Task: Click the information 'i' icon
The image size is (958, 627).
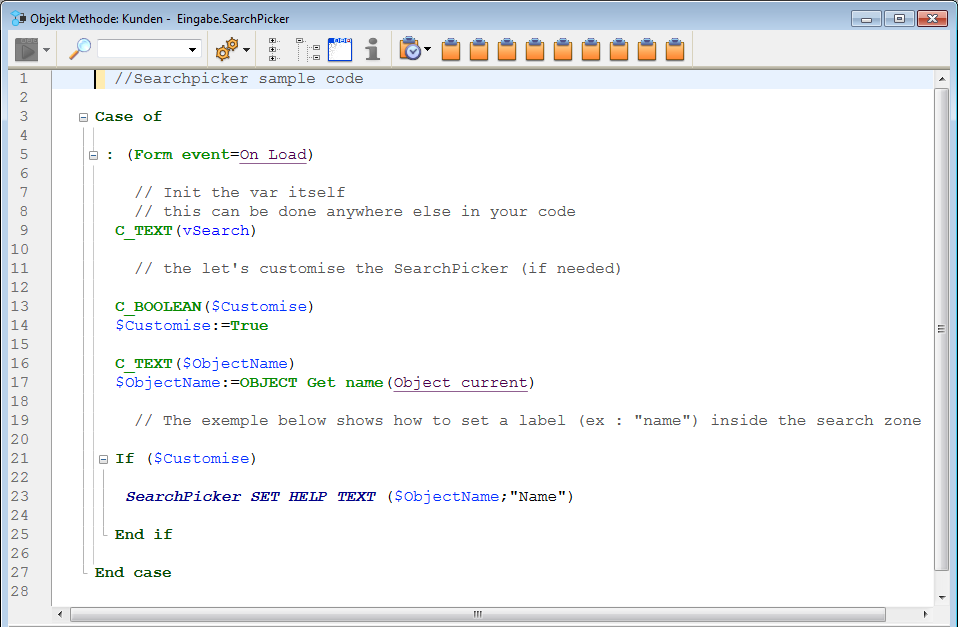Action: point(372,49)
